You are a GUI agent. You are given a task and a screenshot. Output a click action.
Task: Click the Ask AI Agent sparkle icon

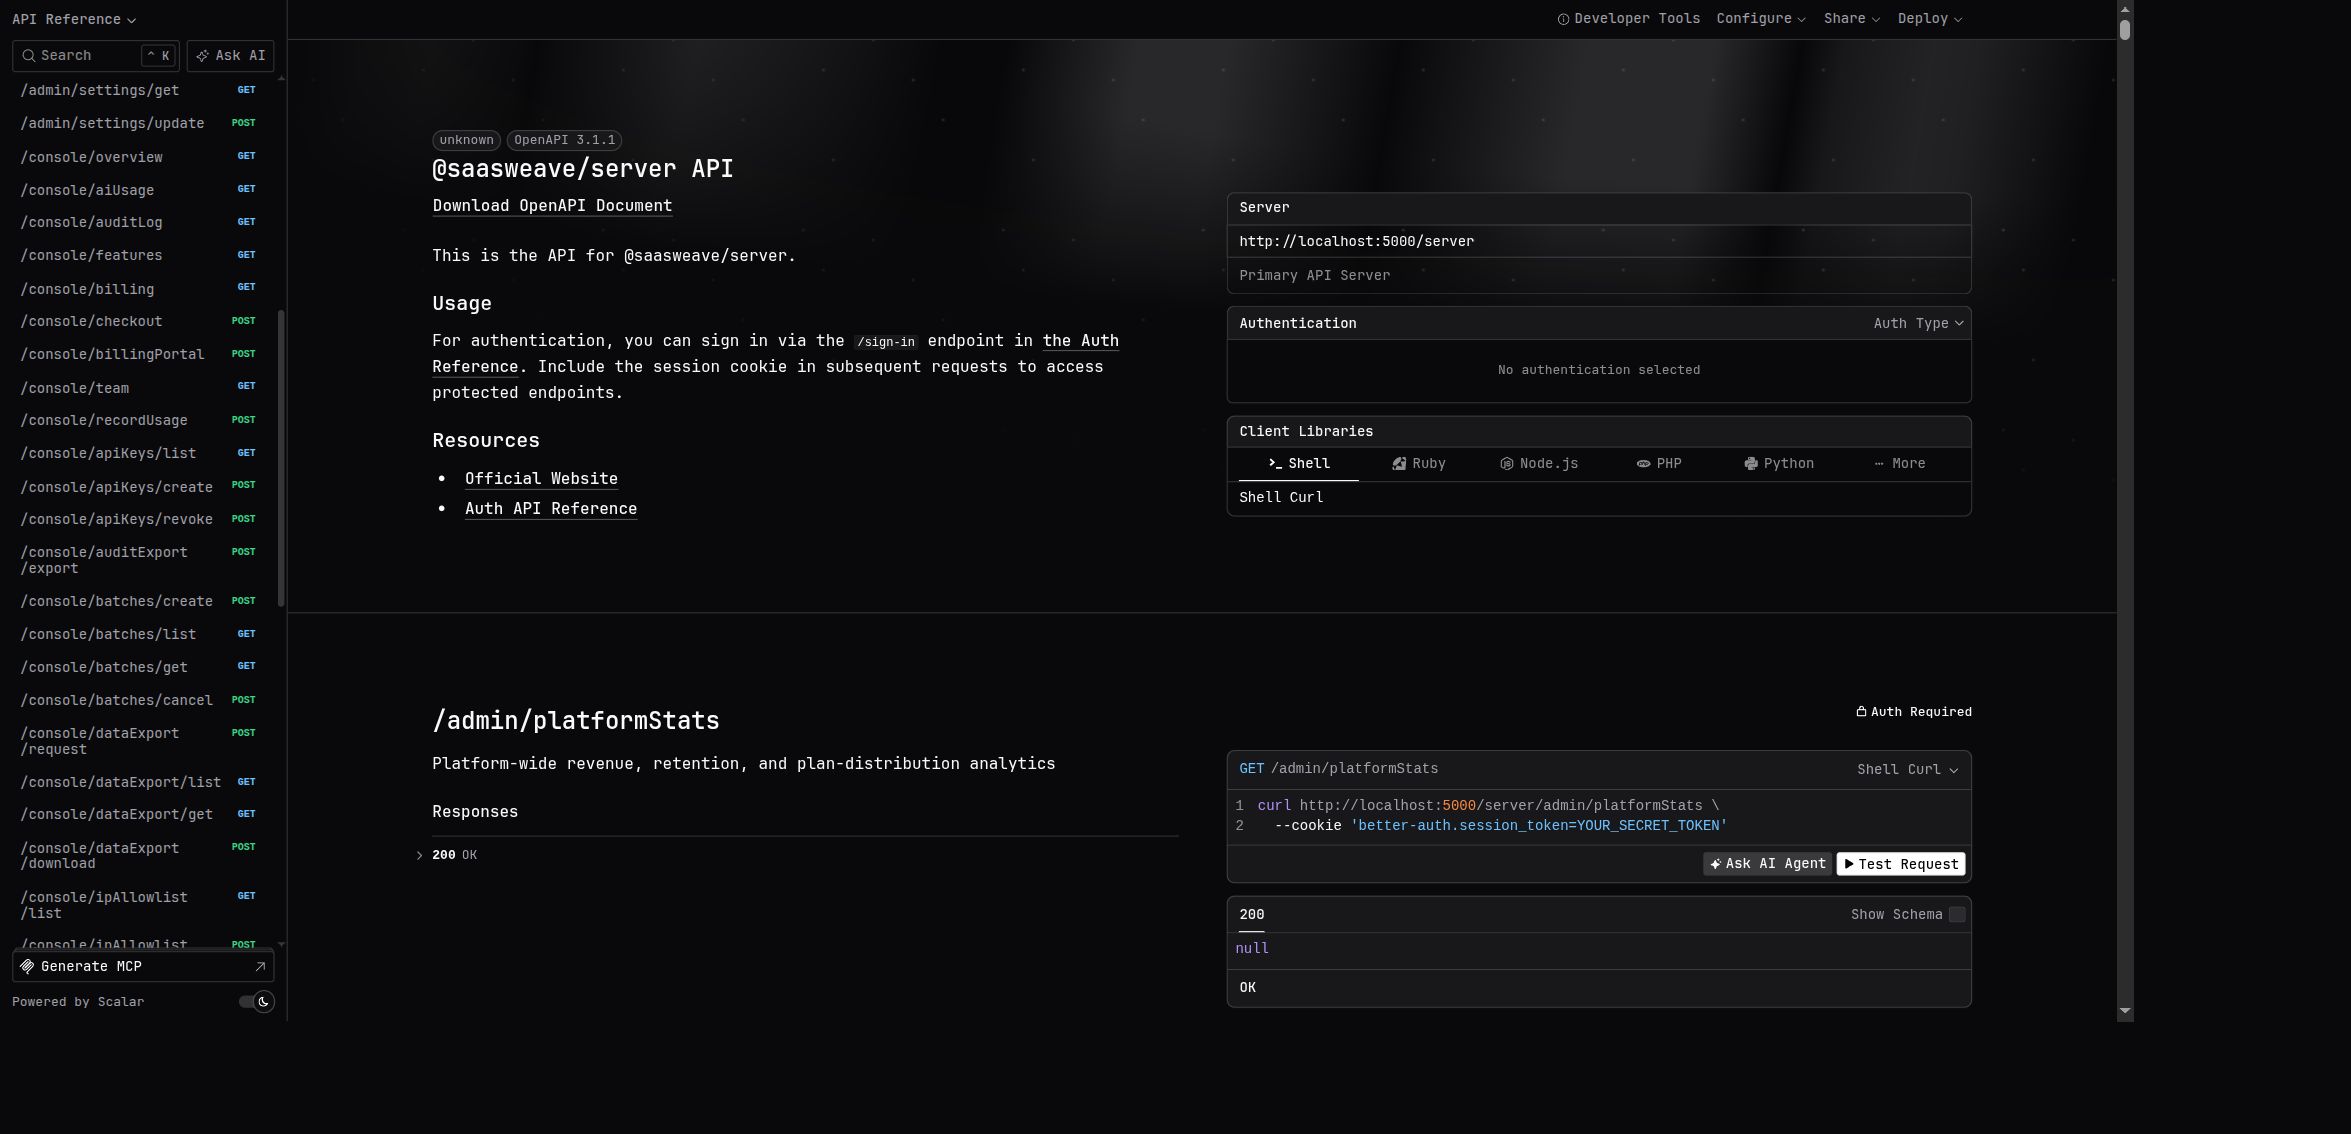1715,864
